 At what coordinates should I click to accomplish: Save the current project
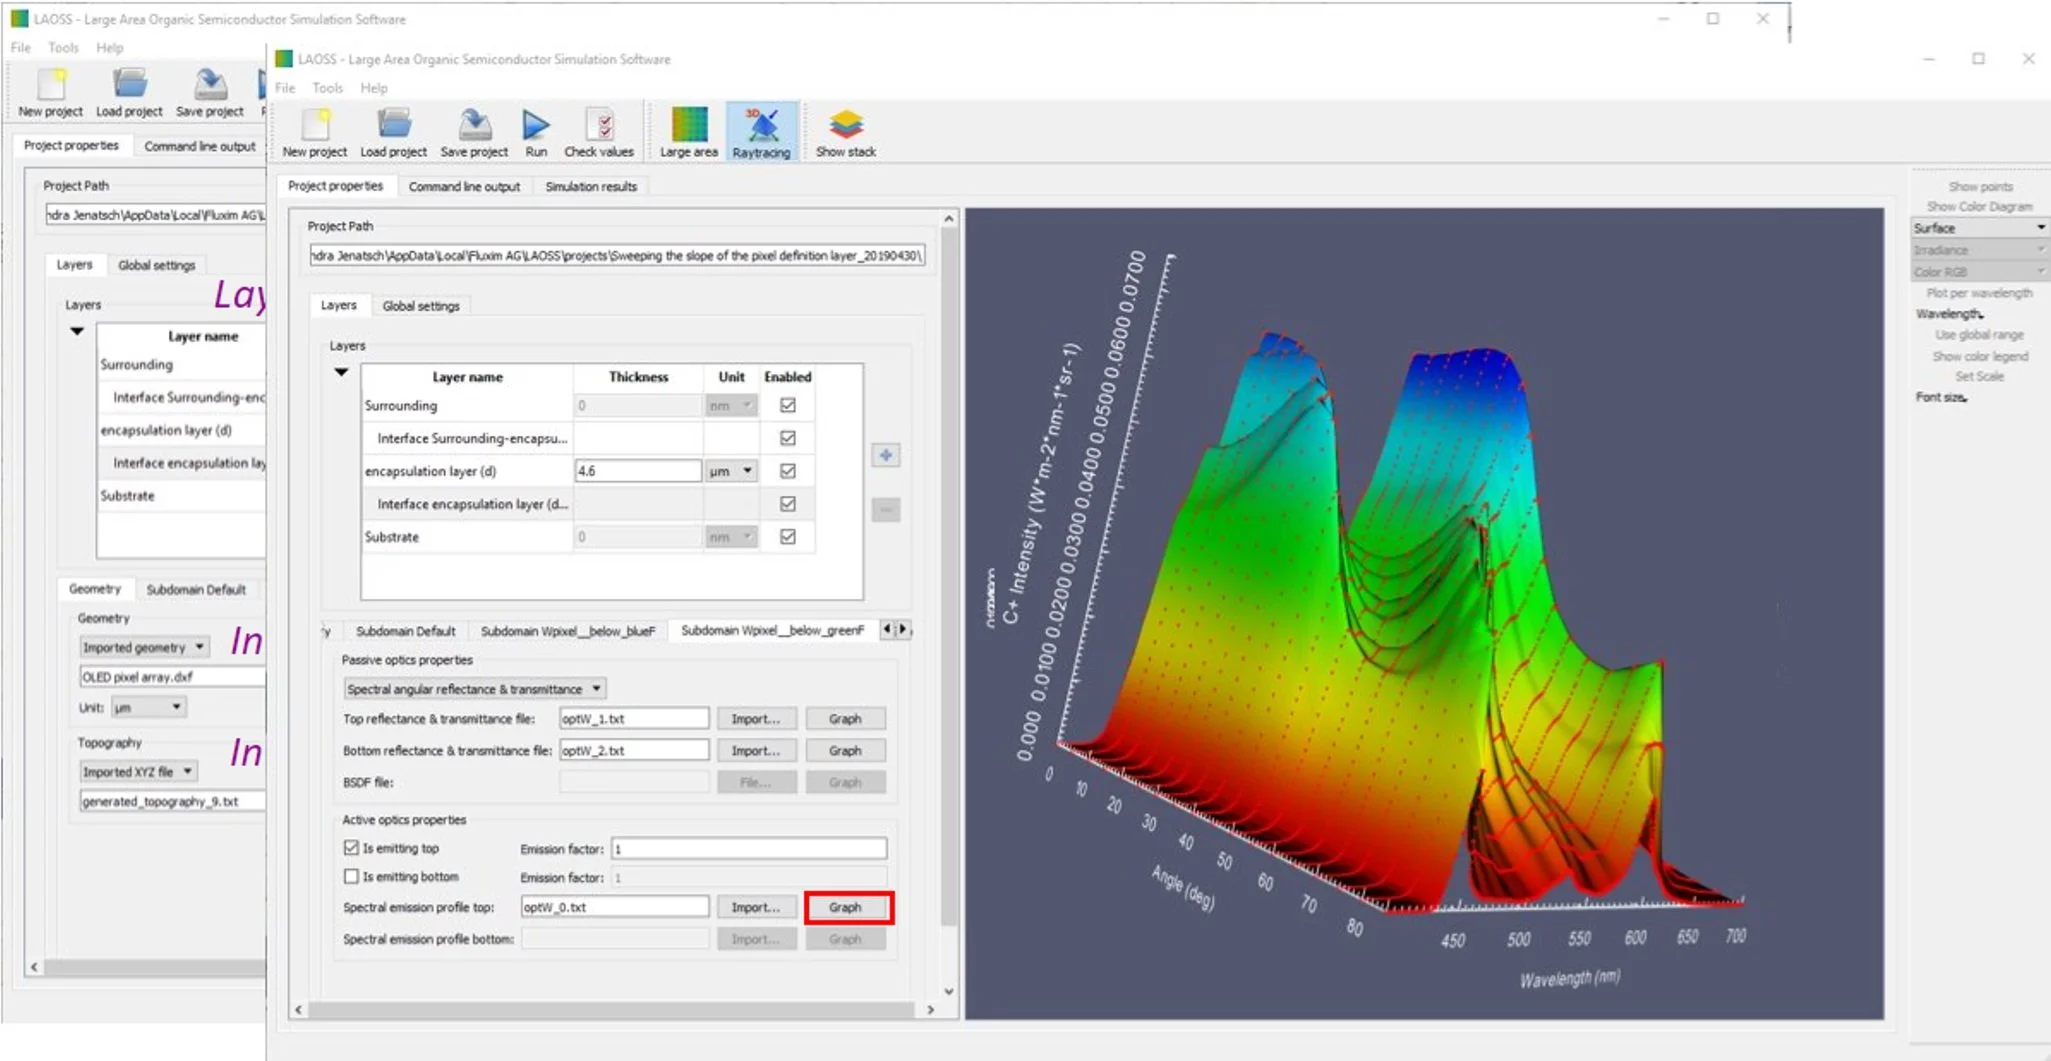(x=474, y=130)
